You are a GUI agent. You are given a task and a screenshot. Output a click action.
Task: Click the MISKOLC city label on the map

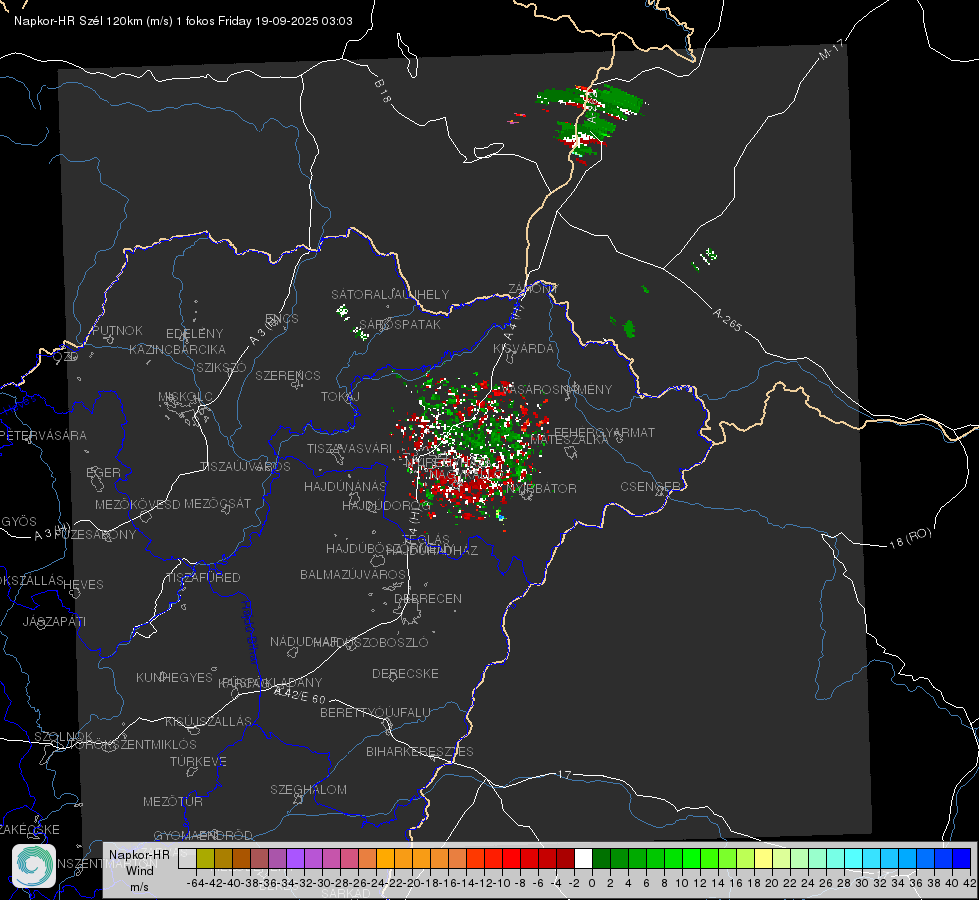(185, 397)
